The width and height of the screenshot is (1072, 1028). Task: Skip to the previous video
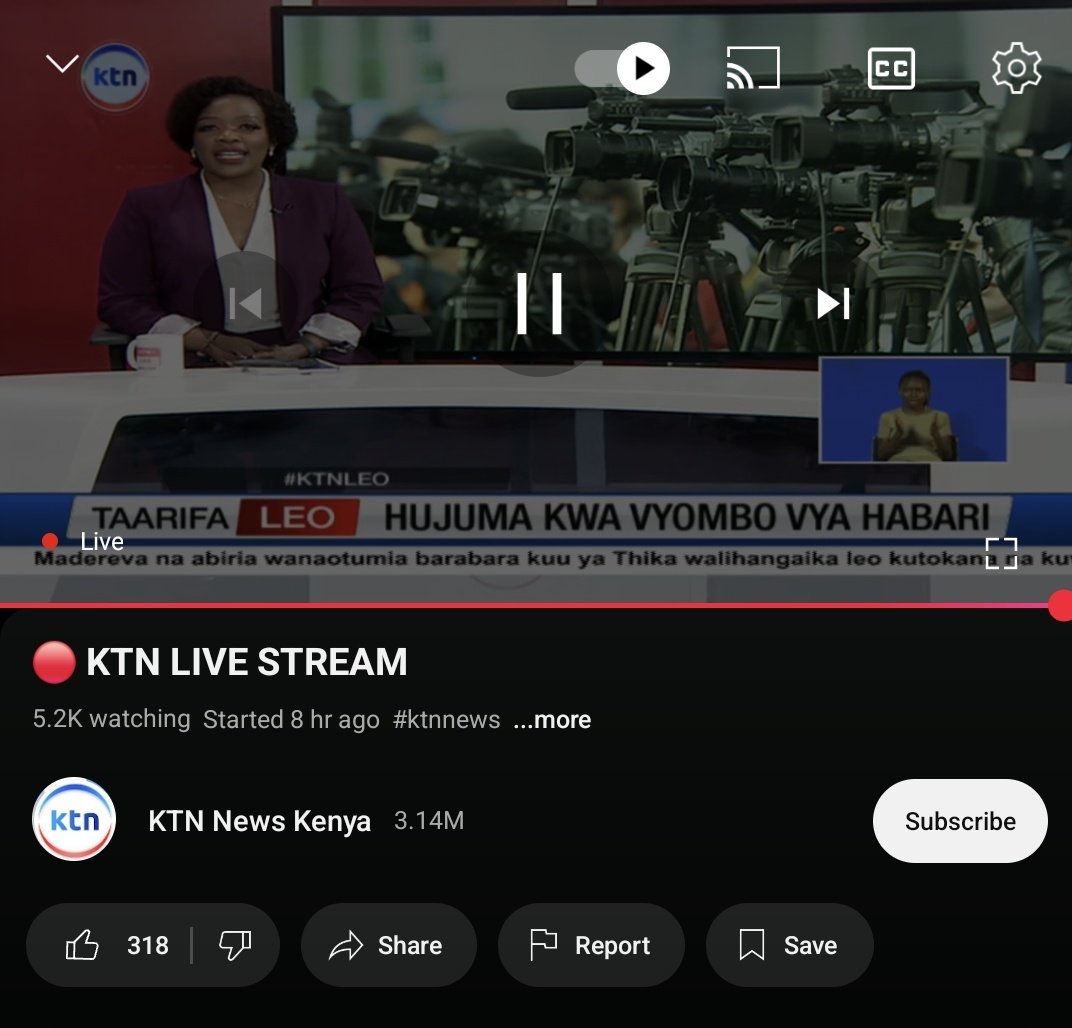244,302
